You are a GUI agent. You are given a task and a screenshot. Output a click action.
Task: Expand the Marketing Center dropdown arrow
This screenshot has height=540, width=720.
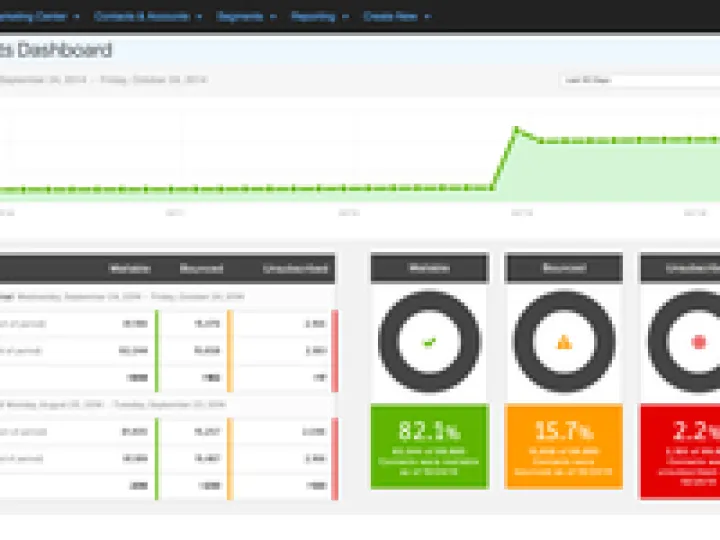click(x=77, y=17)
